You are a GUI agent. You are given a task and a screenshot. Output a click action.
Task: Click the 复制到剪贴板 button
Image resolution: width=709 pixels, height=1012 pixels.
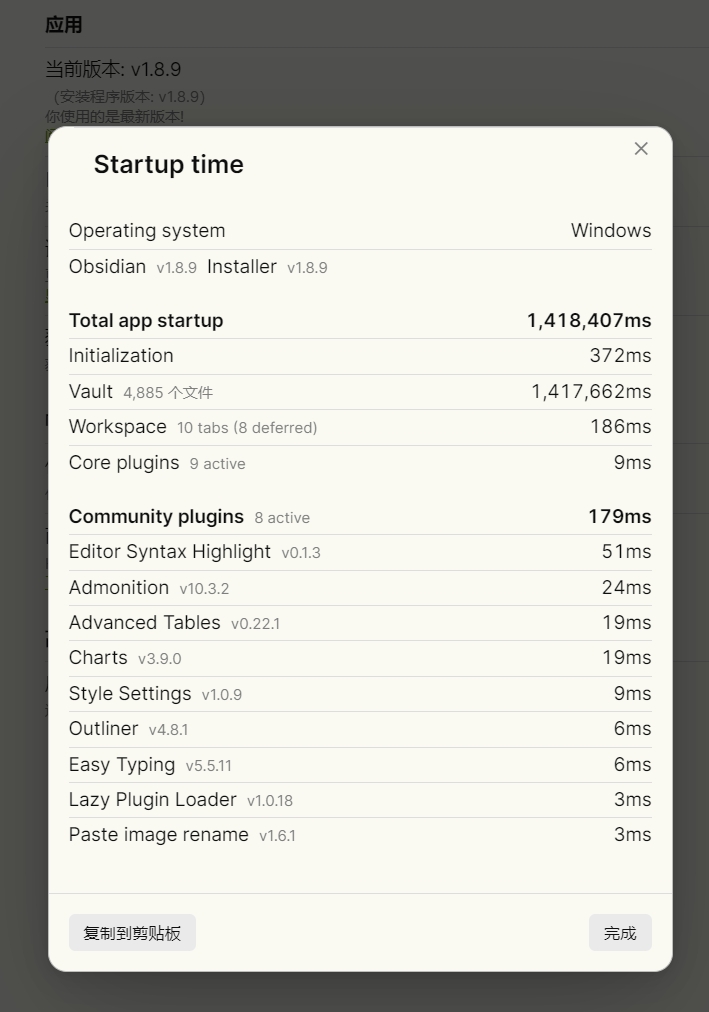pos(132,933)
